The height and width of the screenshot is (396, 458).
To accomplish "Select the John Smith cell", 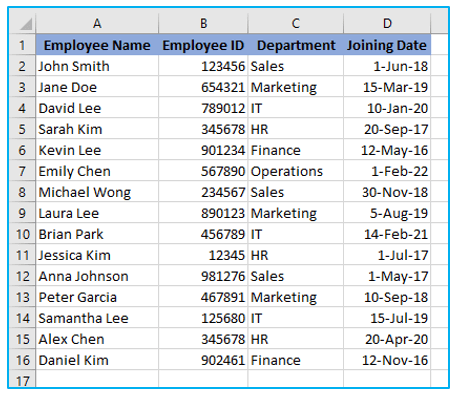I will pyautogui.click(x=97, y=66).
